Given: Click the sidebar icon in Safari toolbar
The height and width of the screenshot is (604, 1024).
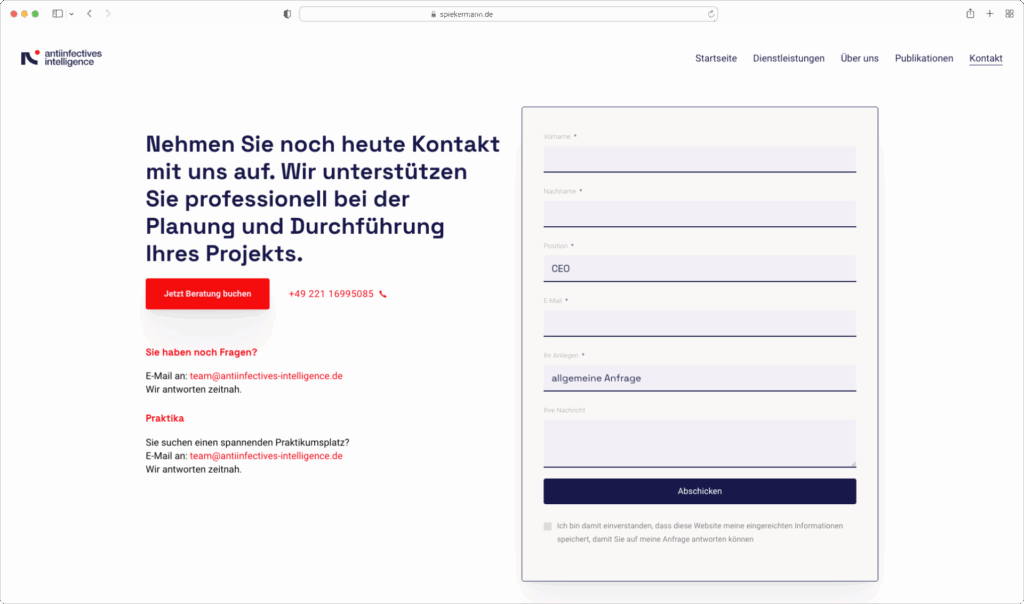Looking at the screenshot, I should (x=57, y=13).
